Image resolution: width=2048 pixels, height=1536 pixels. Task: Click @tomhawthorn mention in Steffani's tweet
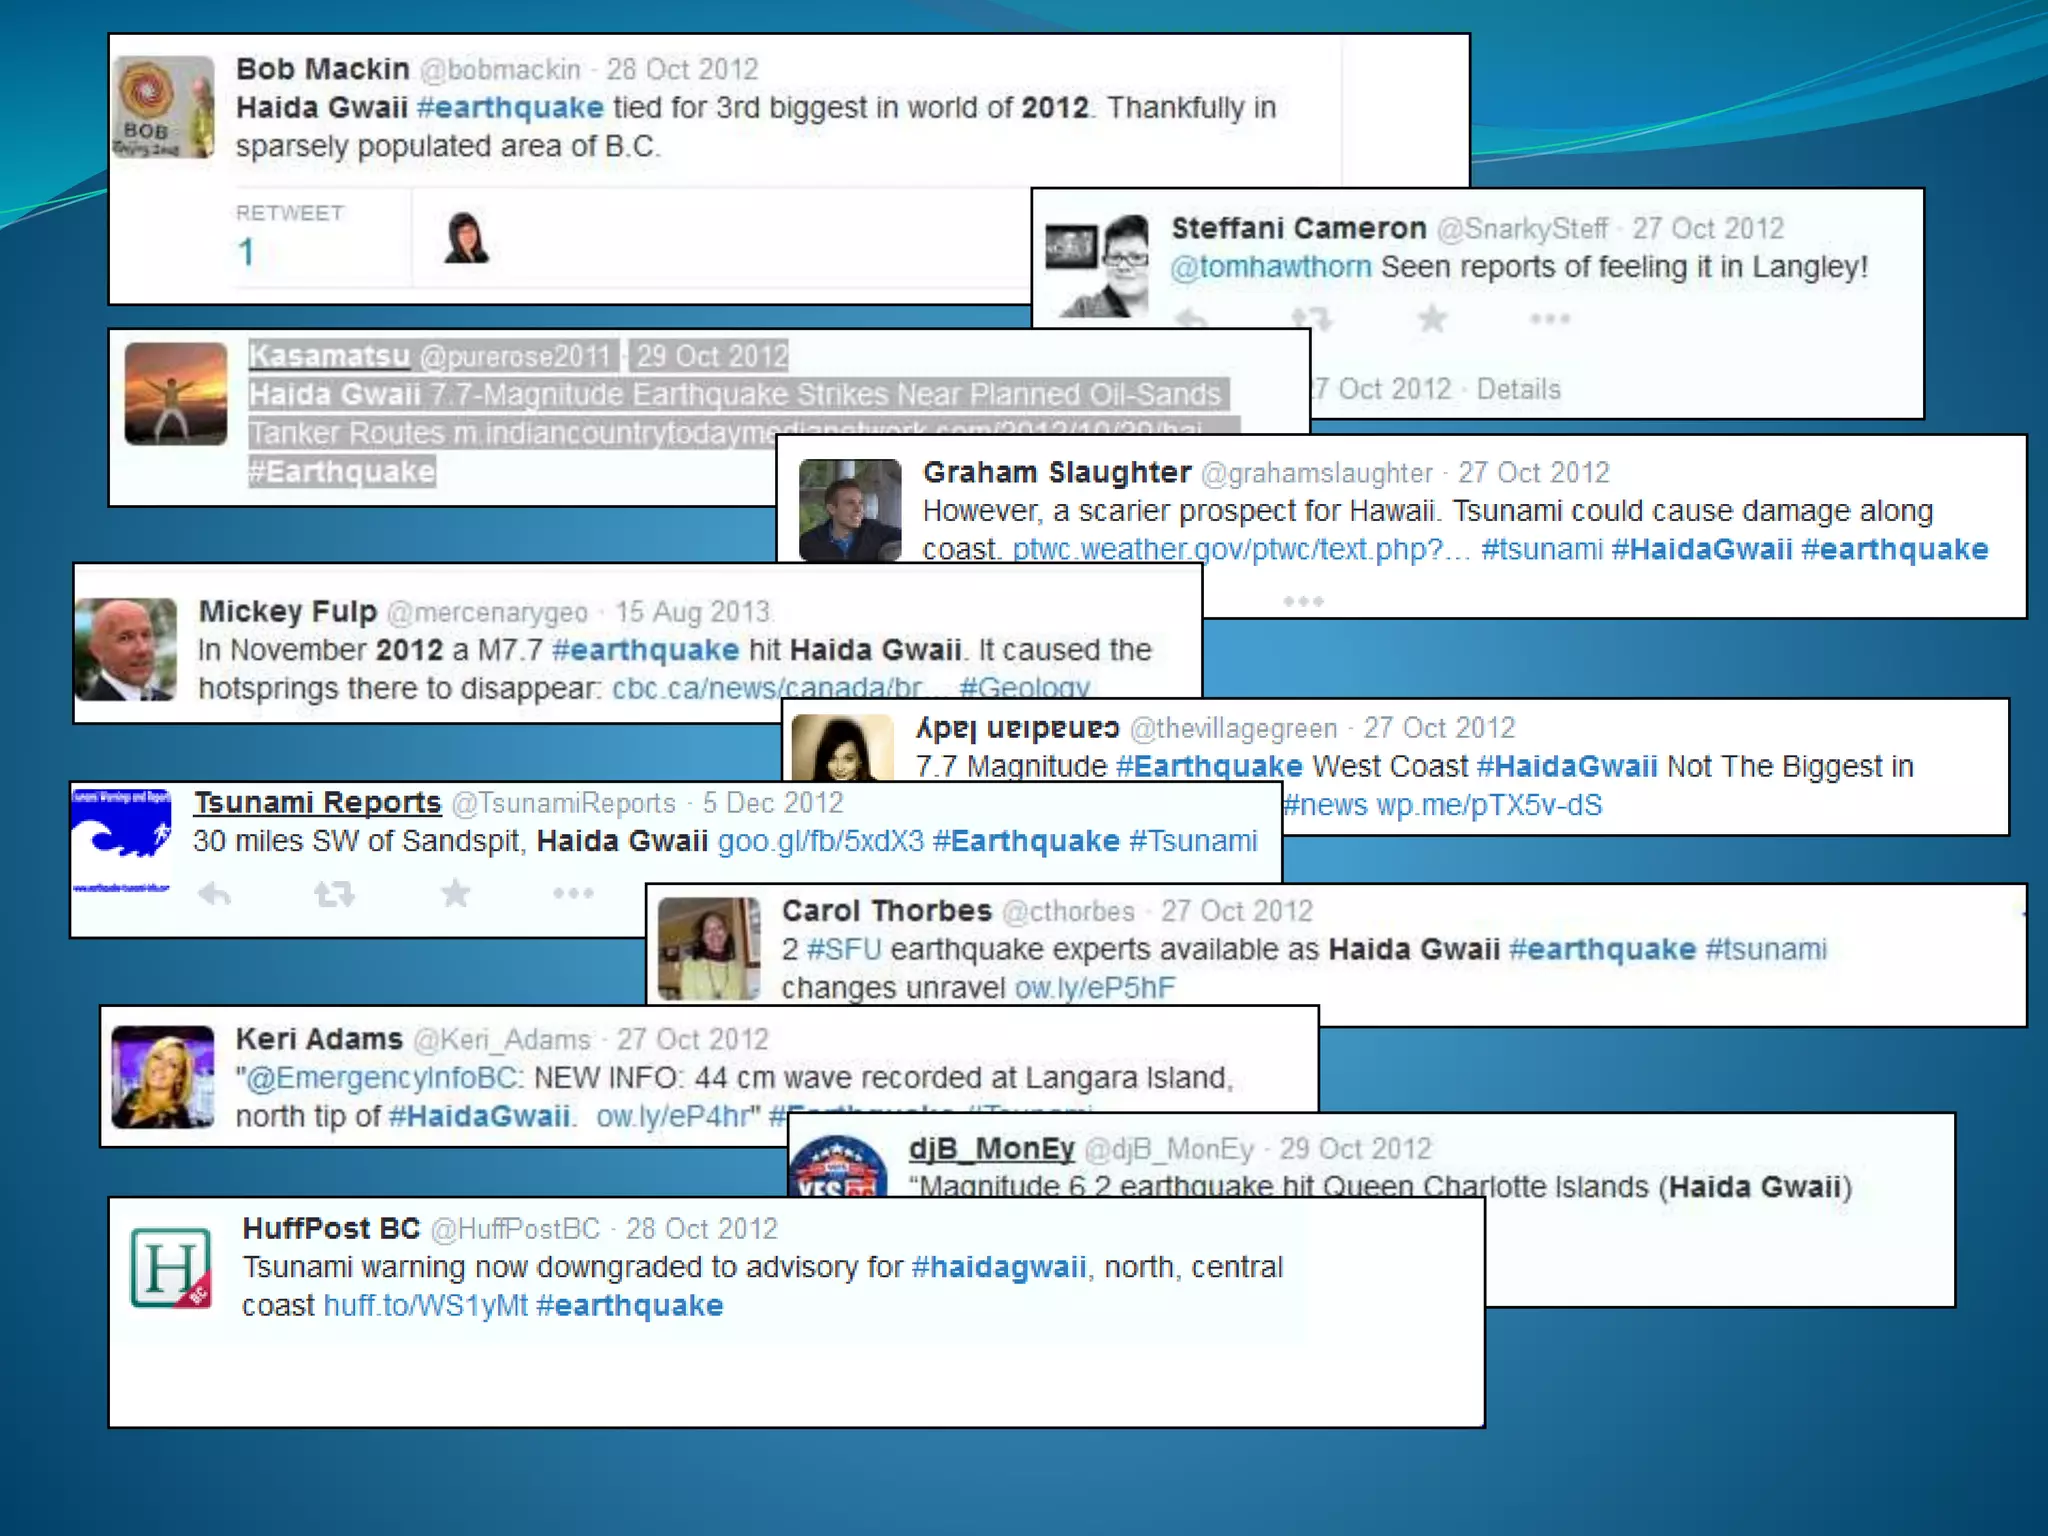click(x=1270, y=268)
